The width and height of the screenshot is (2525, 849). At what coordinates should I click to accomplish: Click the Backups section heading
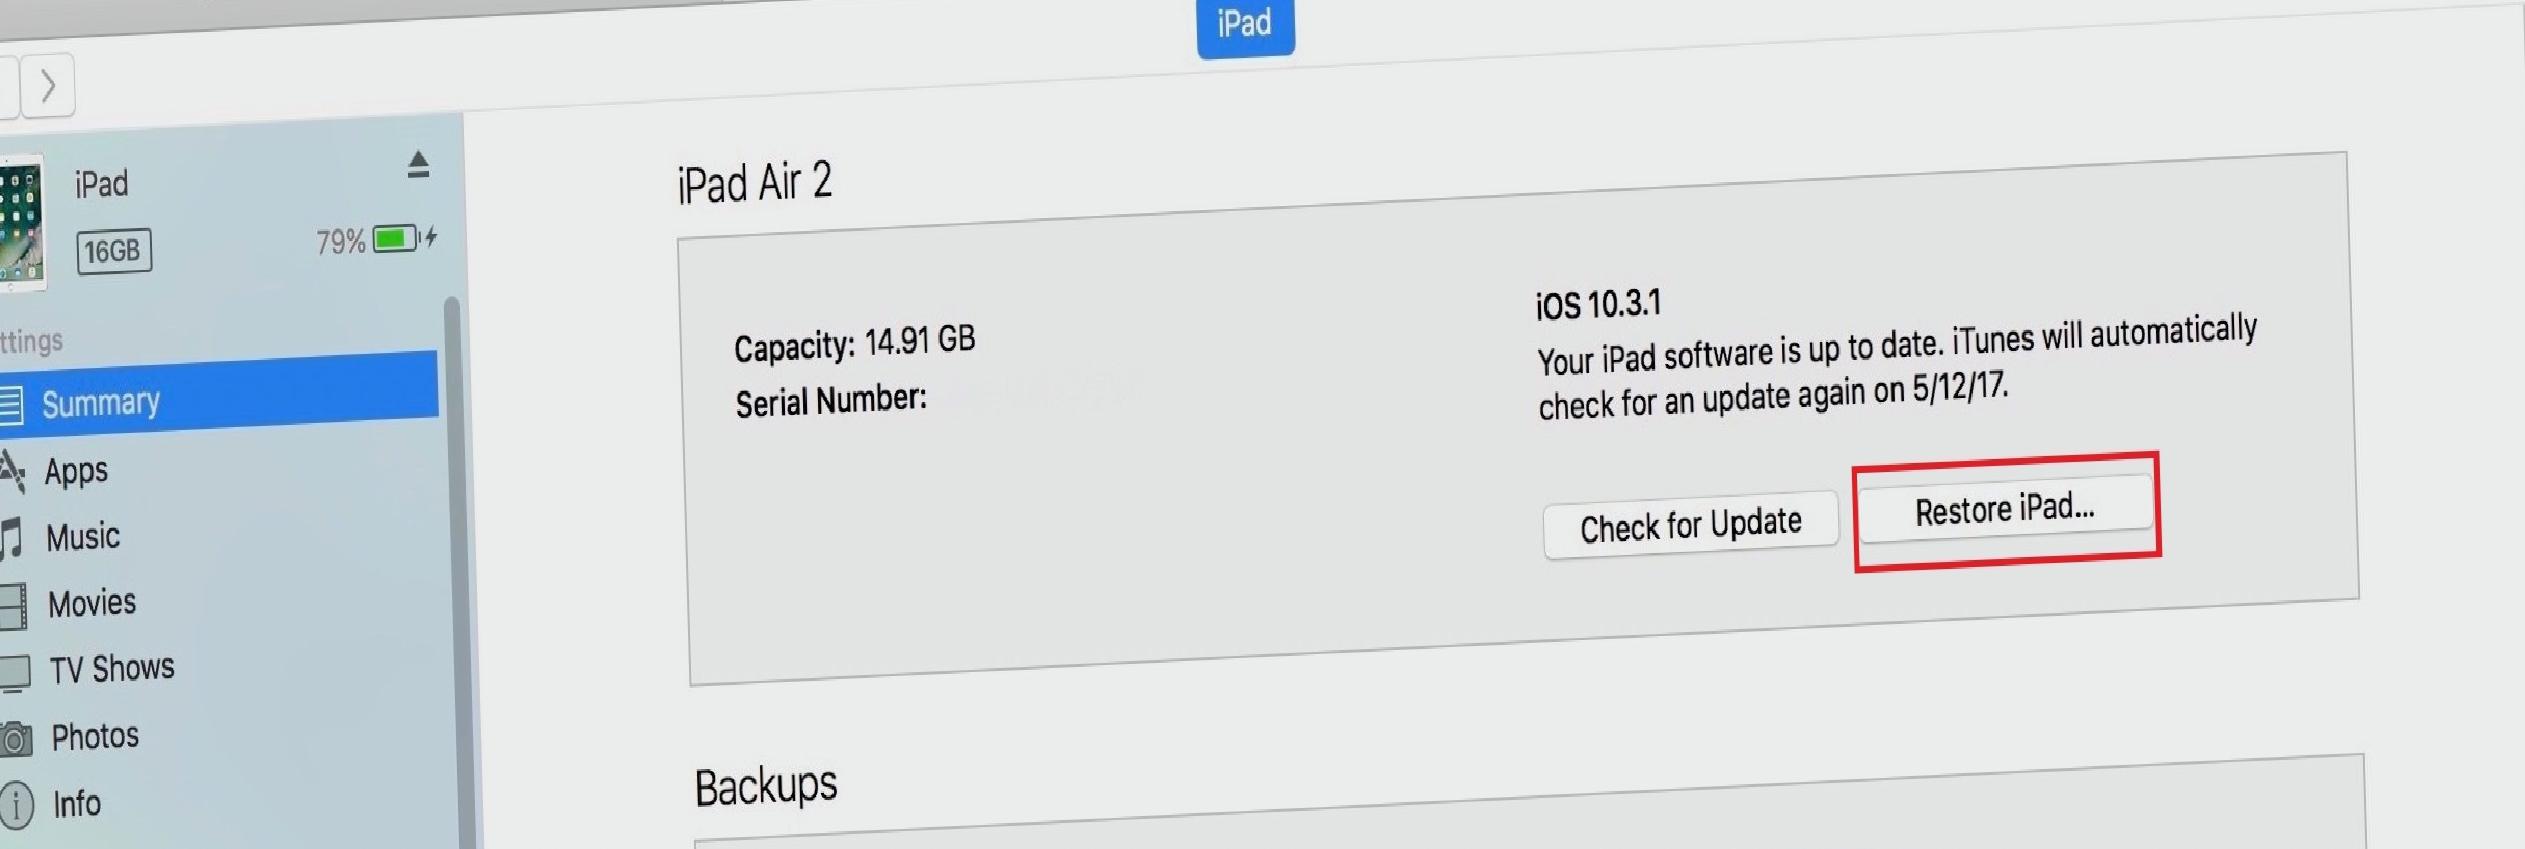pos(766,786)
